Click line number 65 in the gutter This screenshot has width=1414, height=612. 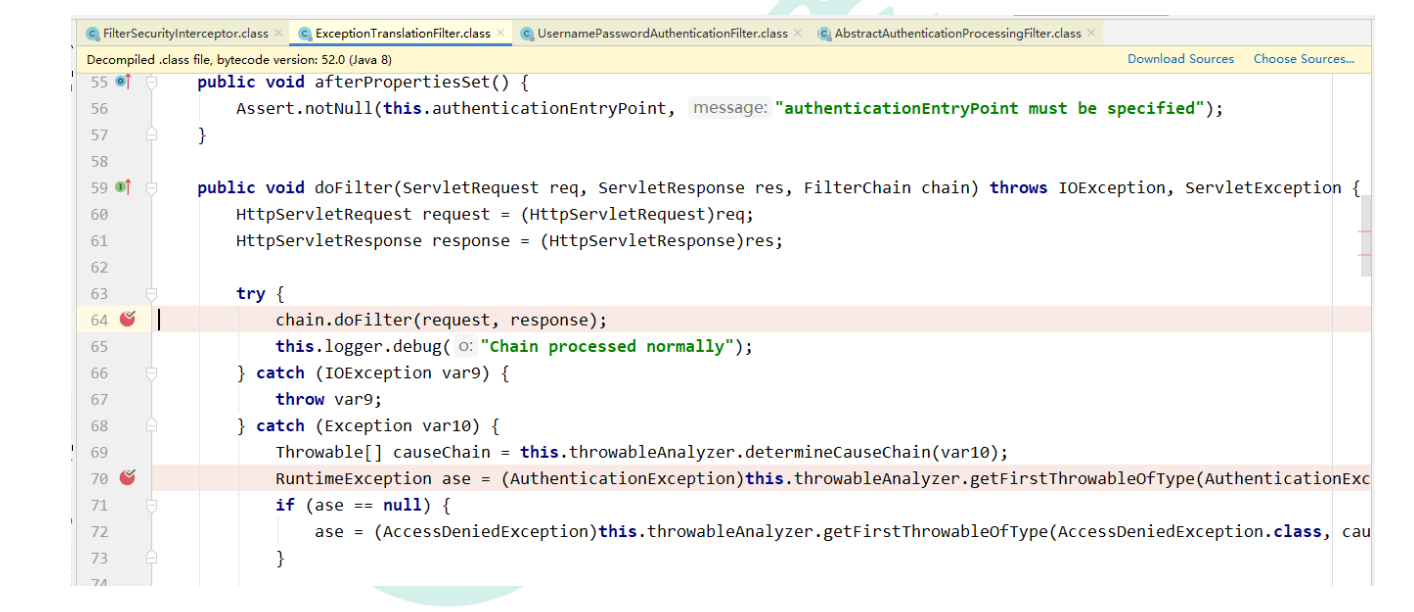[x=99, y=346]
